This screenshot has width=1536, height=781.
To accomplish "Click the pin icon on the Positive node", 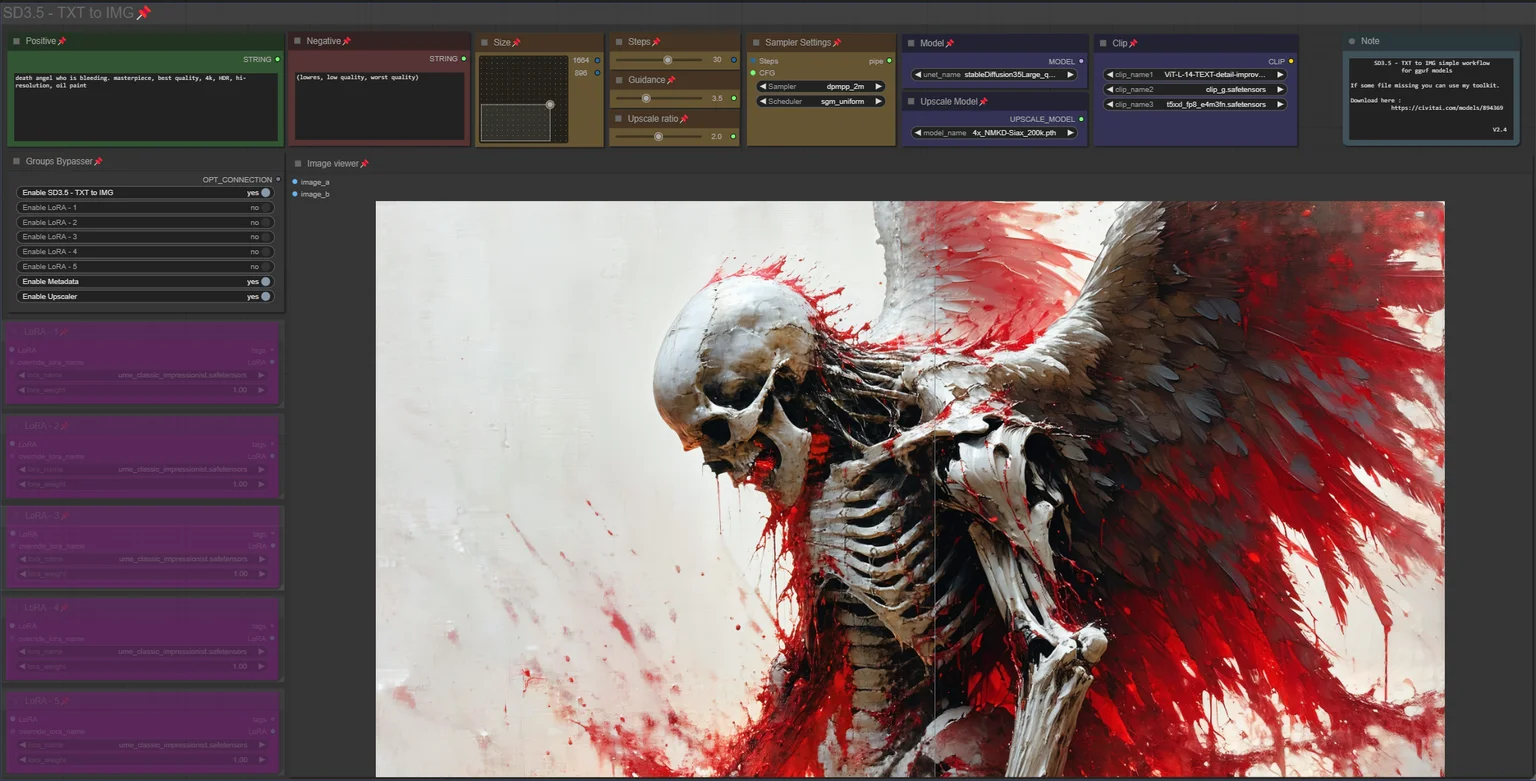I will tap(62, 41).
